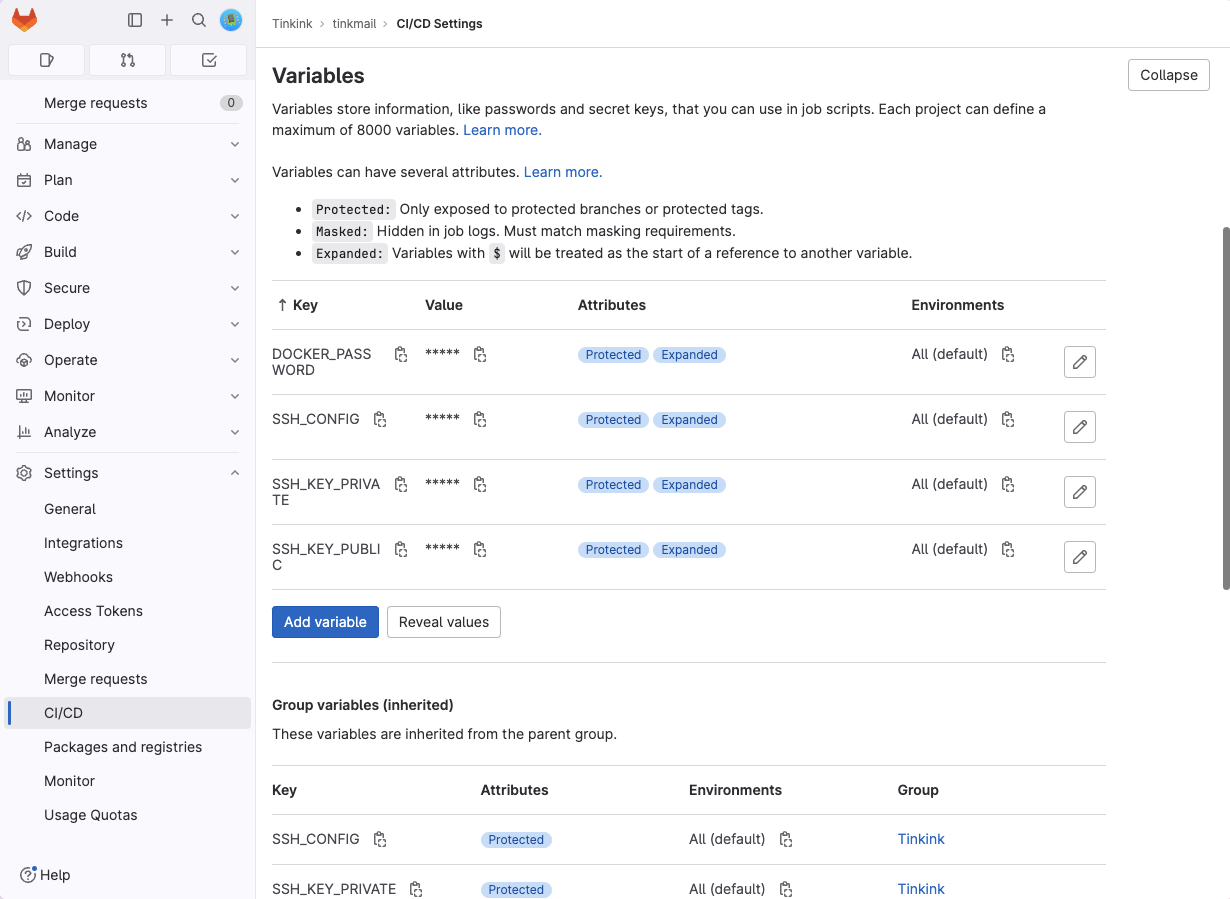The height and width of the screenshot is (899, 1230).
Task: Copy SSH_KEY_PUBLIC value to clipboard
Action: (x=480, y=549)
